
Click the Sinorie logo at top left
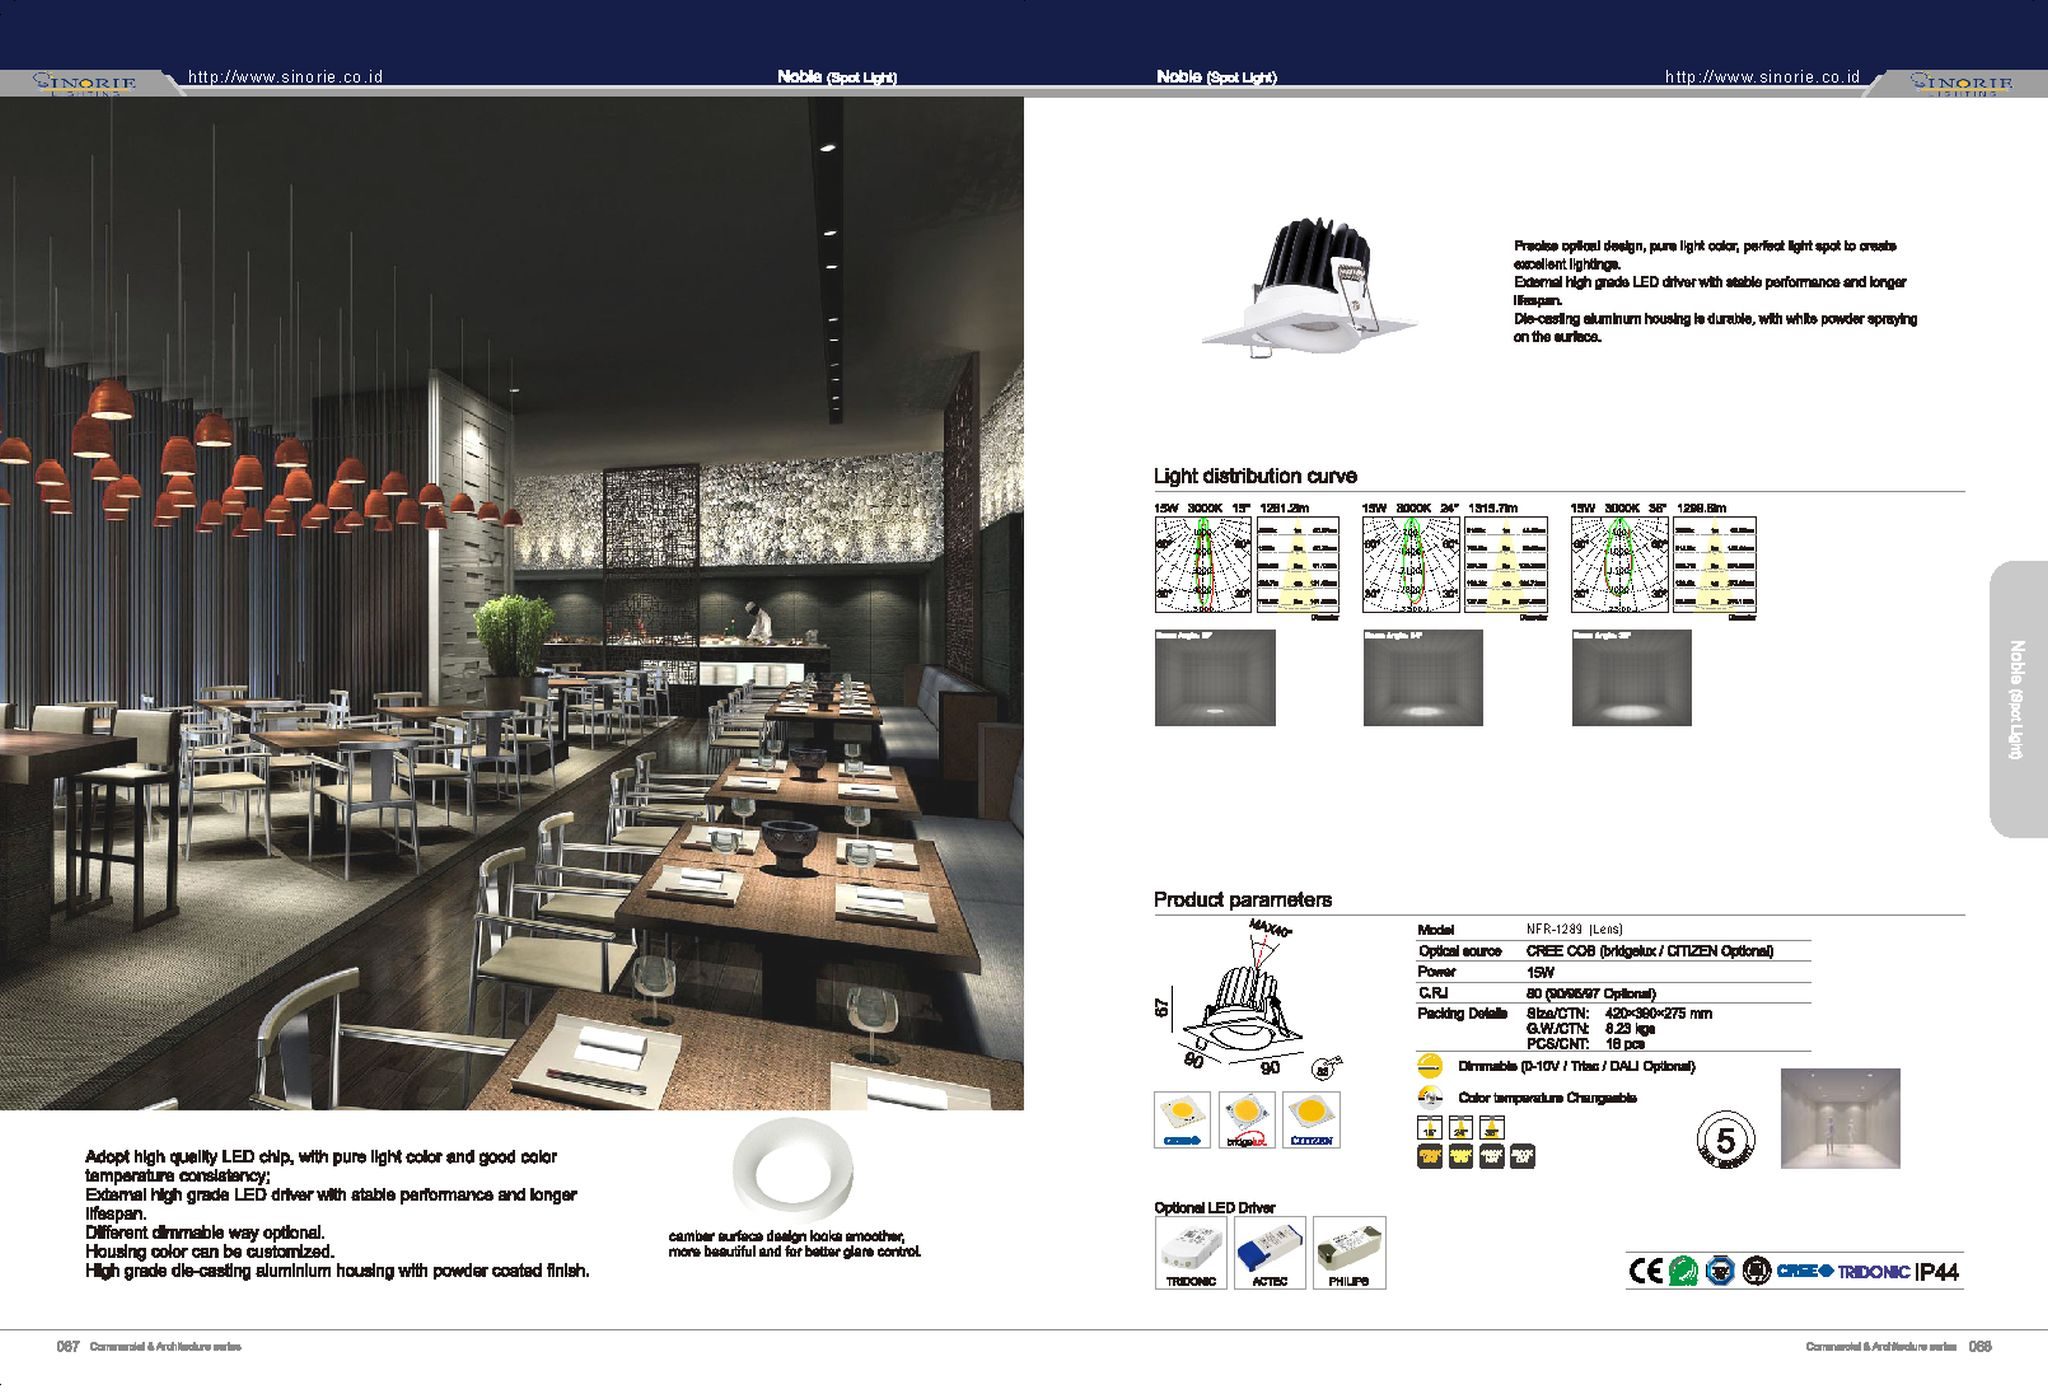coord(85,82)
